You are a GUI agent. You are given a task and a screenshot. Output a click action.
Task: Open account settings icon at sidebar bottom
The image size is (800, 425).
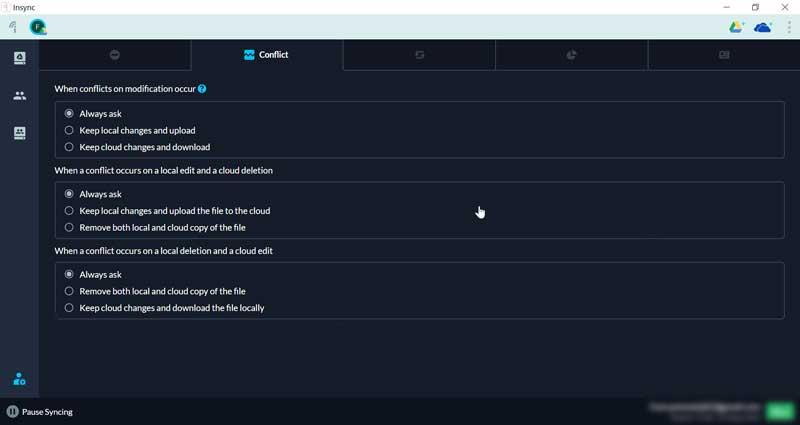(19, 379)
